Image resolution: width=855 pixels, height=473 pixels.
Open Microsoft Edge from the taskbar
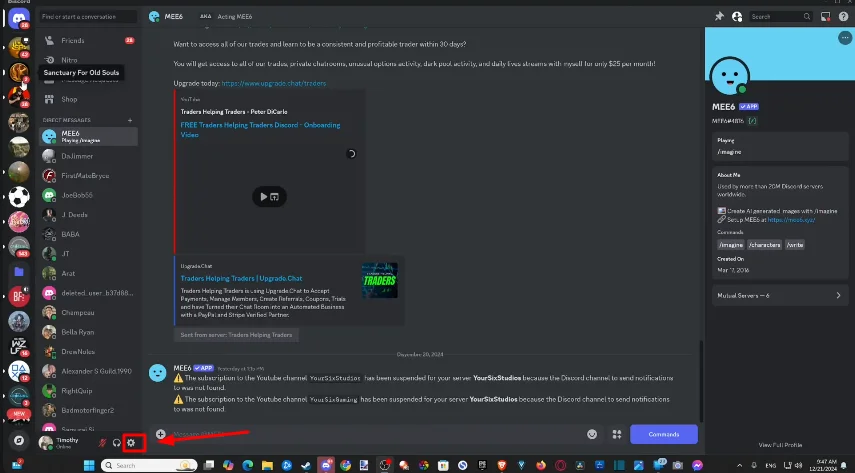[248, 465]
